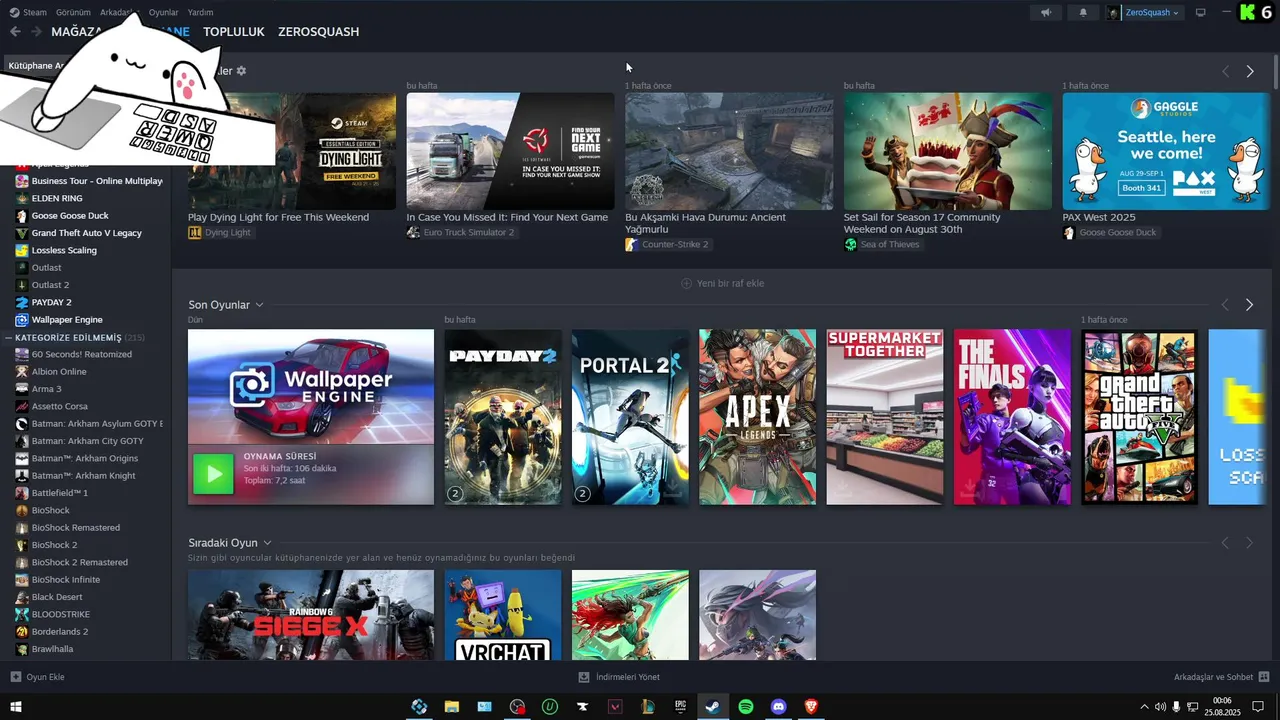Select ELDEN RING in the library list
The height and width of the screenshot is (720, 1280).
pyautogui.click(x=57, y=198)
